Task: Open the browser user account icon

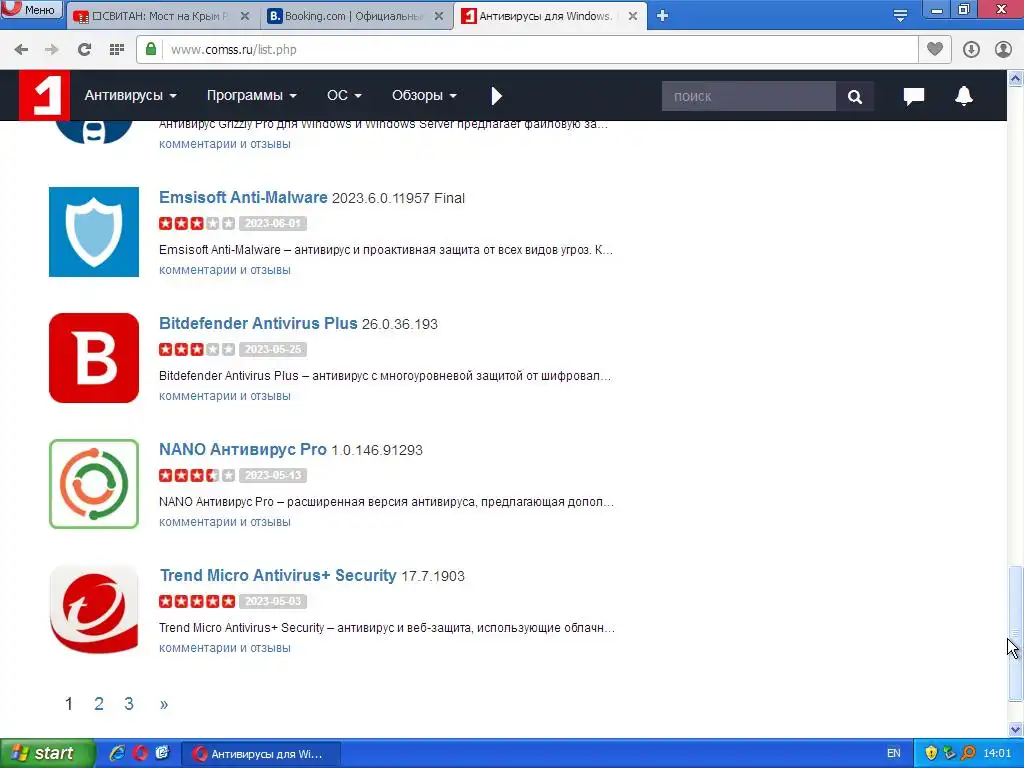Action: tap(1003, 50)
